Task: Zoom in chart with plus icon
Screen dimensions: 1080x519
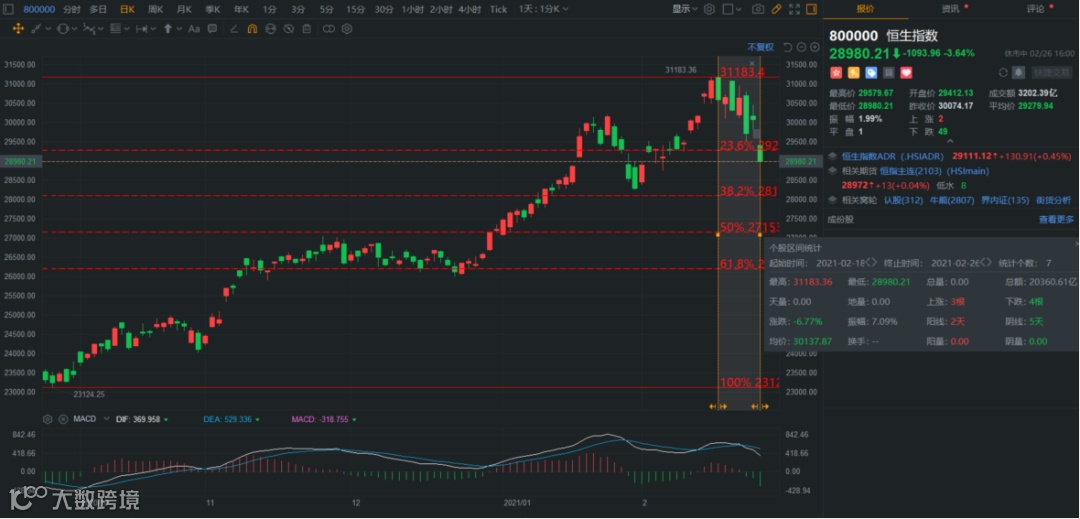Action: pyautogui.click(x=815, y=47)
